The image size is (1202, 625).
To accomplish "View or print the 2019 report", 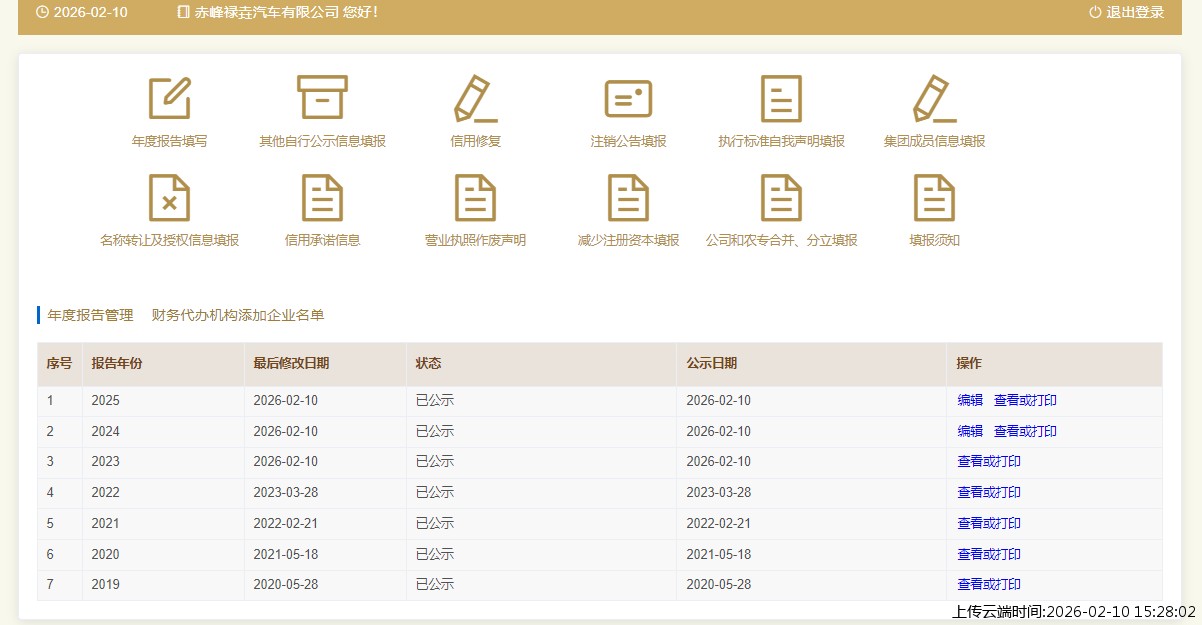I will tap(989, 584).
